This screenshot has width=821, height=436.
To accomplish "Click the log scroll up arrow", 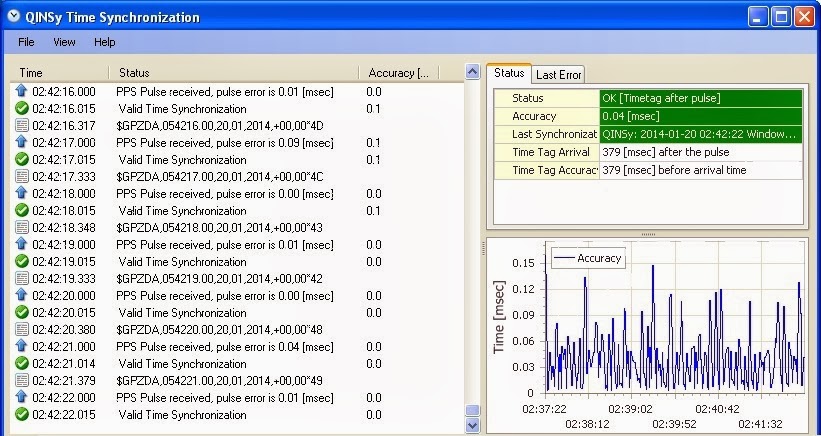I will (473, 72).
